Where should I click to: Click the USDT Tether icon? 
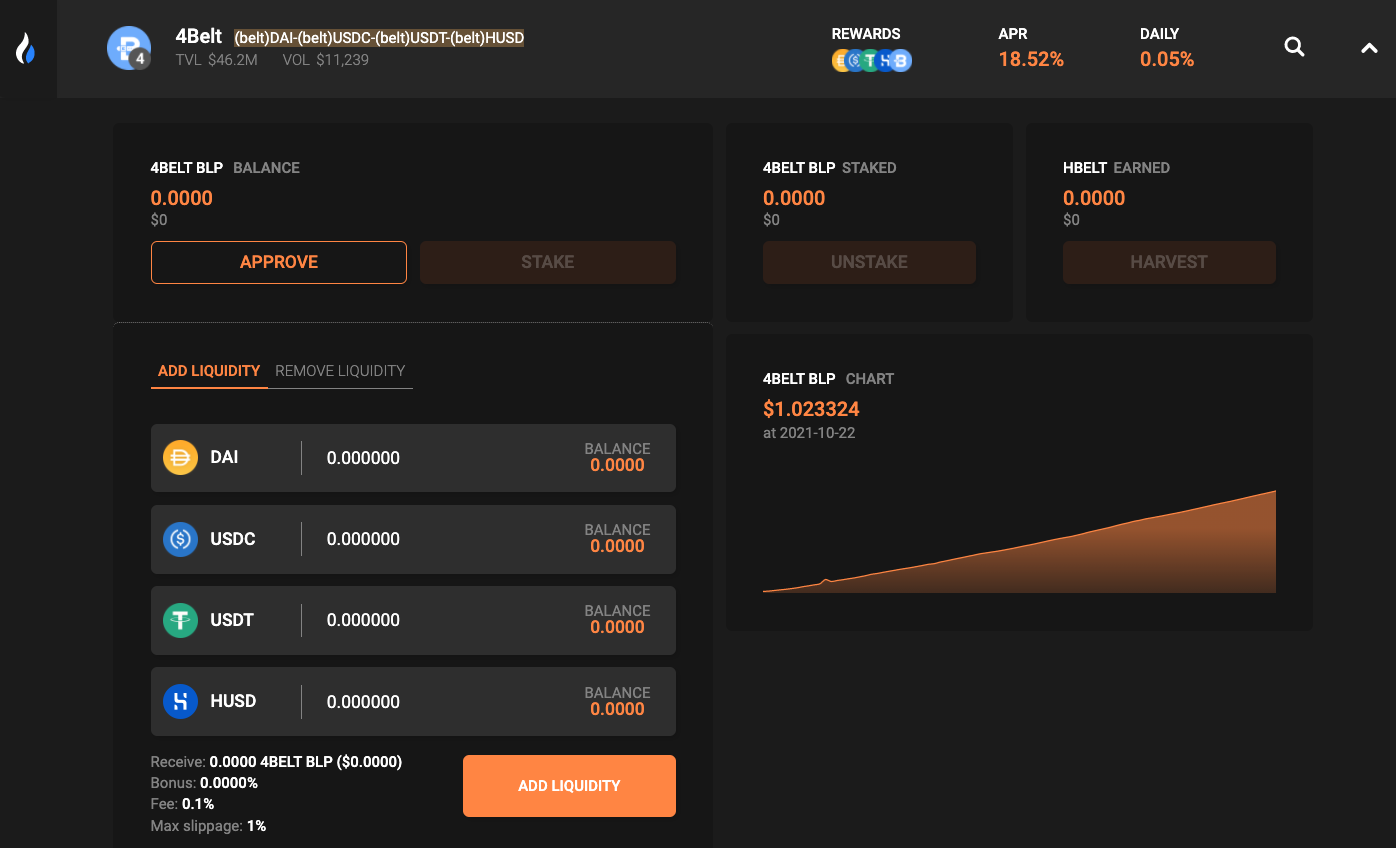[180, 620]
